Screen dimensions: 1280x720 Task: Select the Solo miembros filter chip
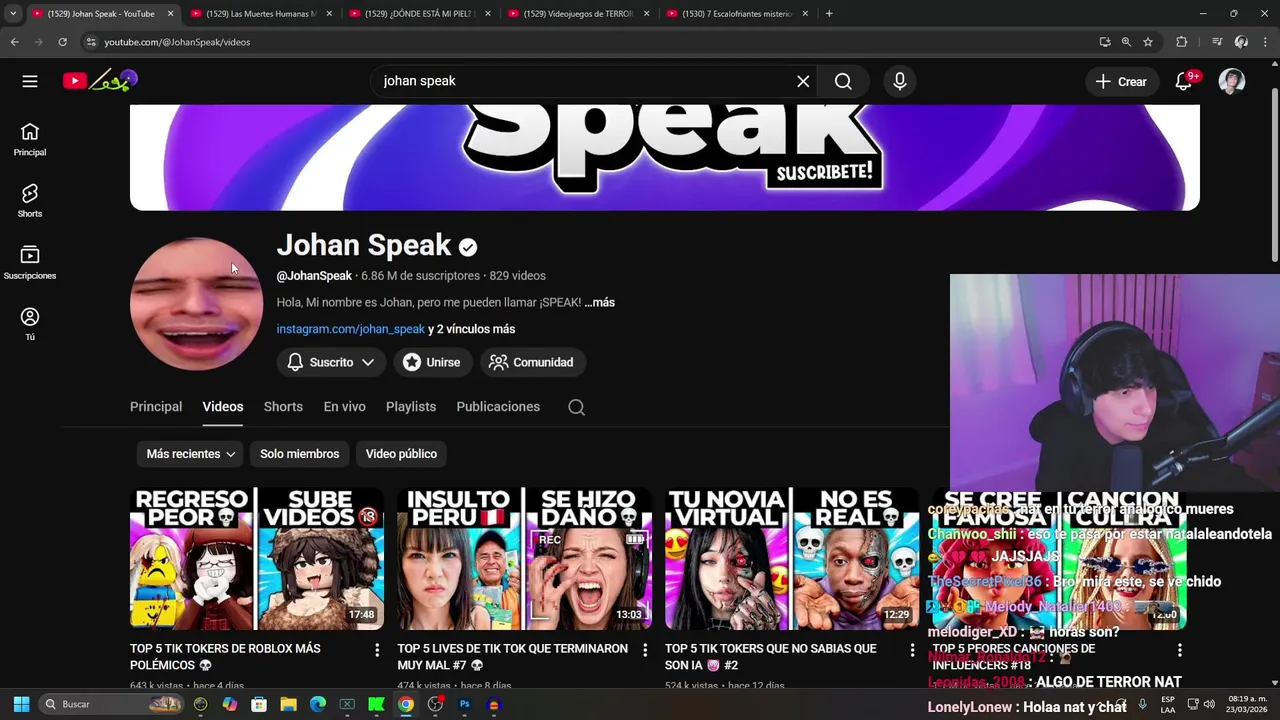(x=300, y=454)
